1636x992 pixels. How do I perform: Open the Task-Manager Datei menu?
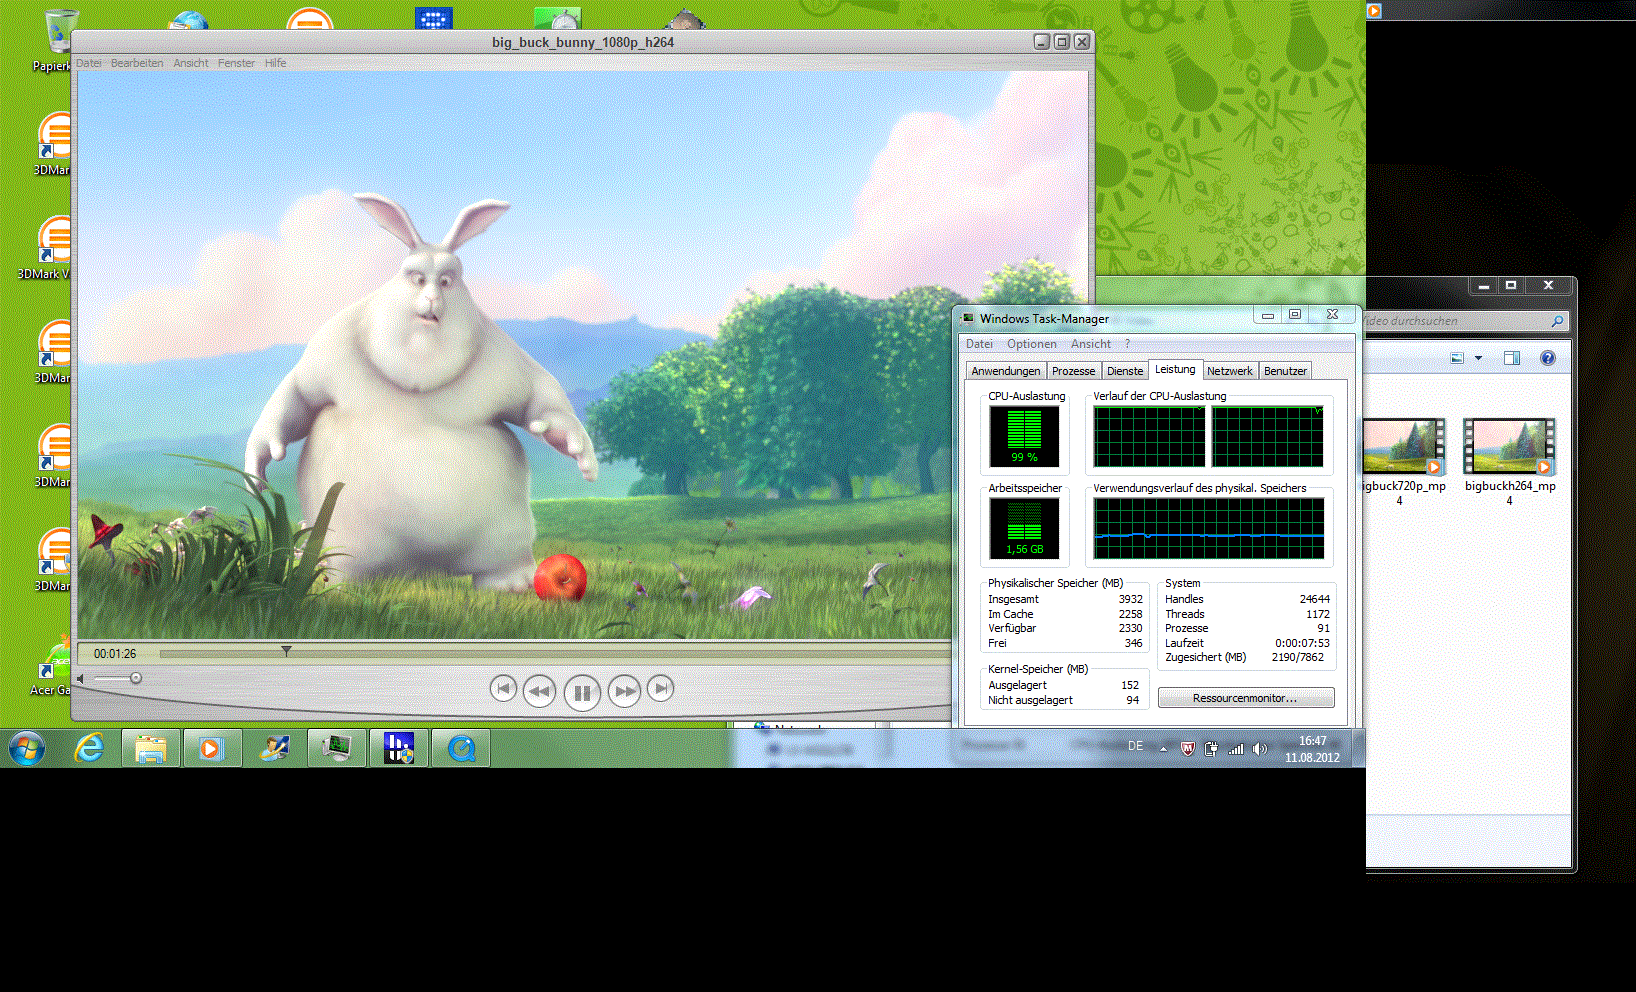979,344
